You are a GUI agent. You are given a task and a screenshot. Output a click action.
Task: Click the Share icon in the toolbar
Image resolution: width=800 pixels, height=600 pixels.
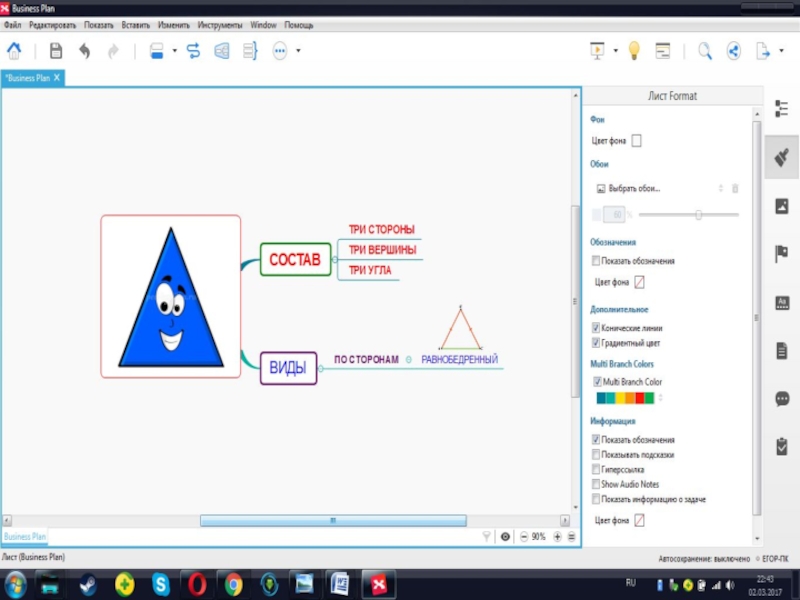coord(733,51)
